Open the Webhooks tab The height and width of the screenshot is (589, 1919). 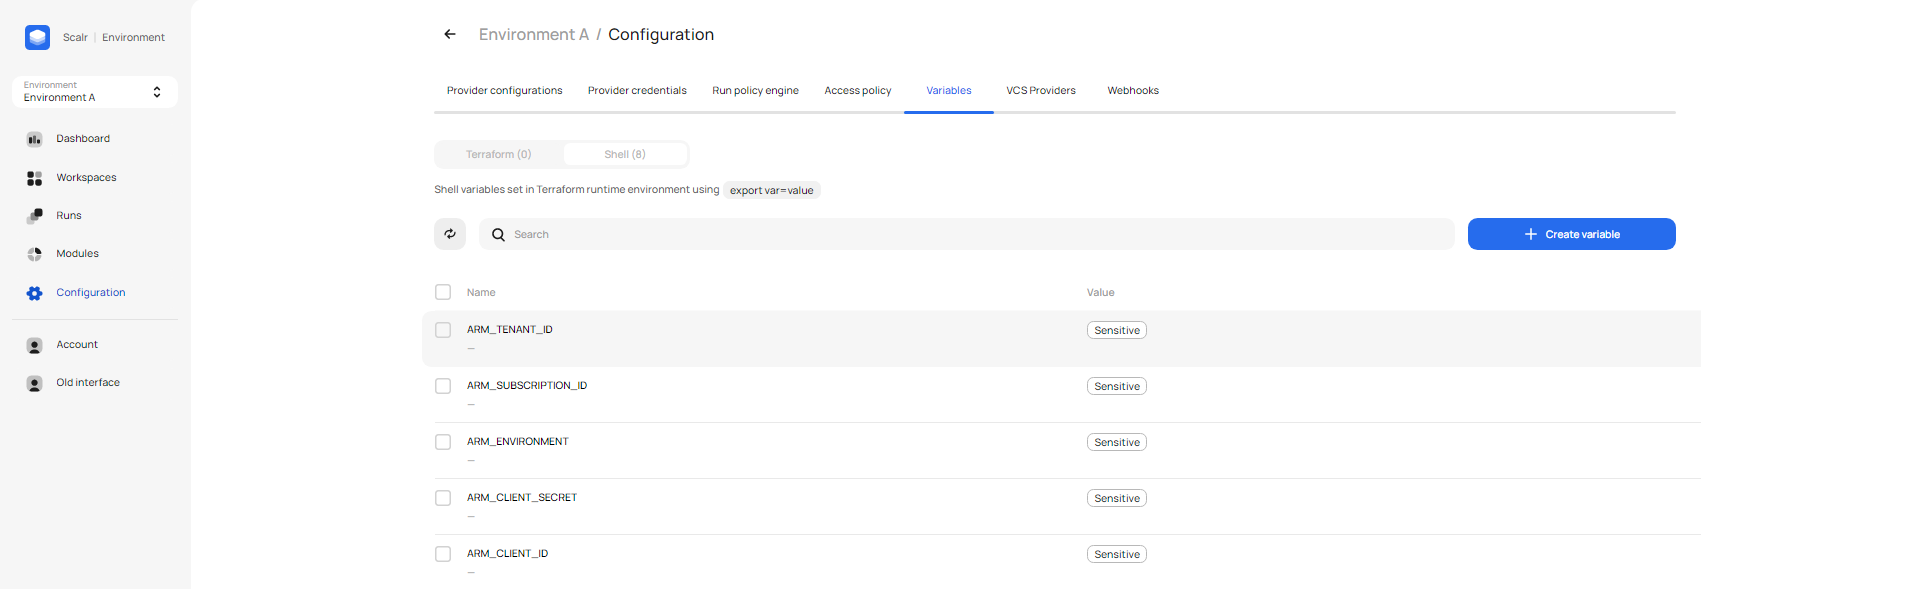(1133, 91)
